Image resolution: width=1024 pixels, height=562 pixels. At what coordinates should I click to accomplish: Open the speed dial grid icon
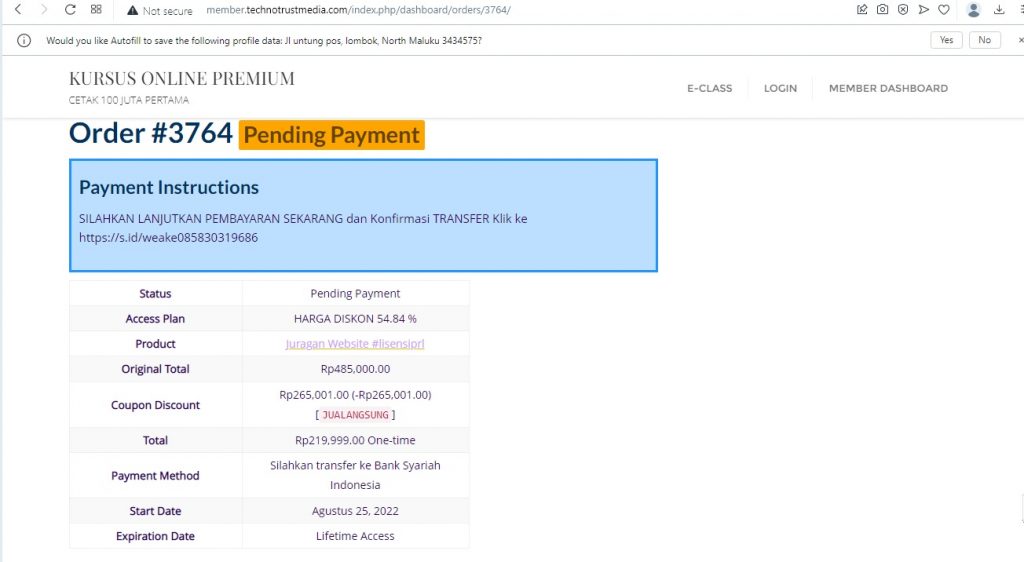[96, 10]
